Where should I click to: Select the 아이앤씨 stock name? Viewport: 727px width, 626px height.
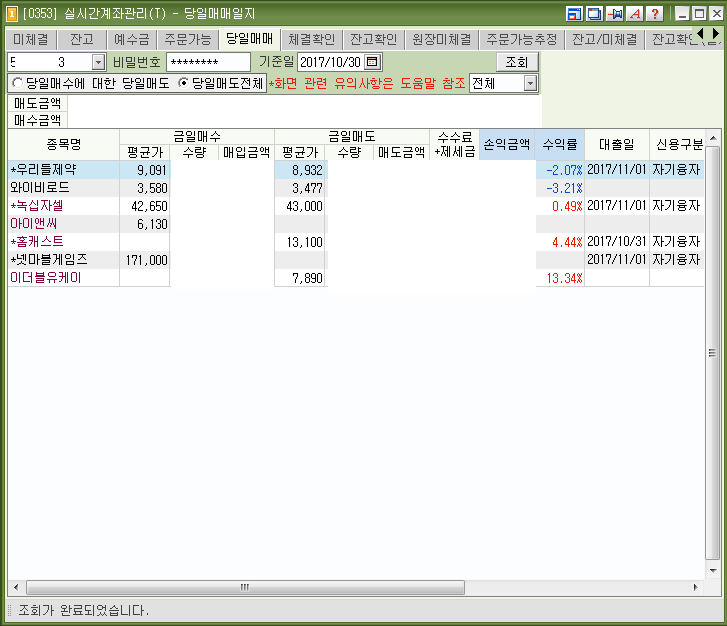(34, 224)
